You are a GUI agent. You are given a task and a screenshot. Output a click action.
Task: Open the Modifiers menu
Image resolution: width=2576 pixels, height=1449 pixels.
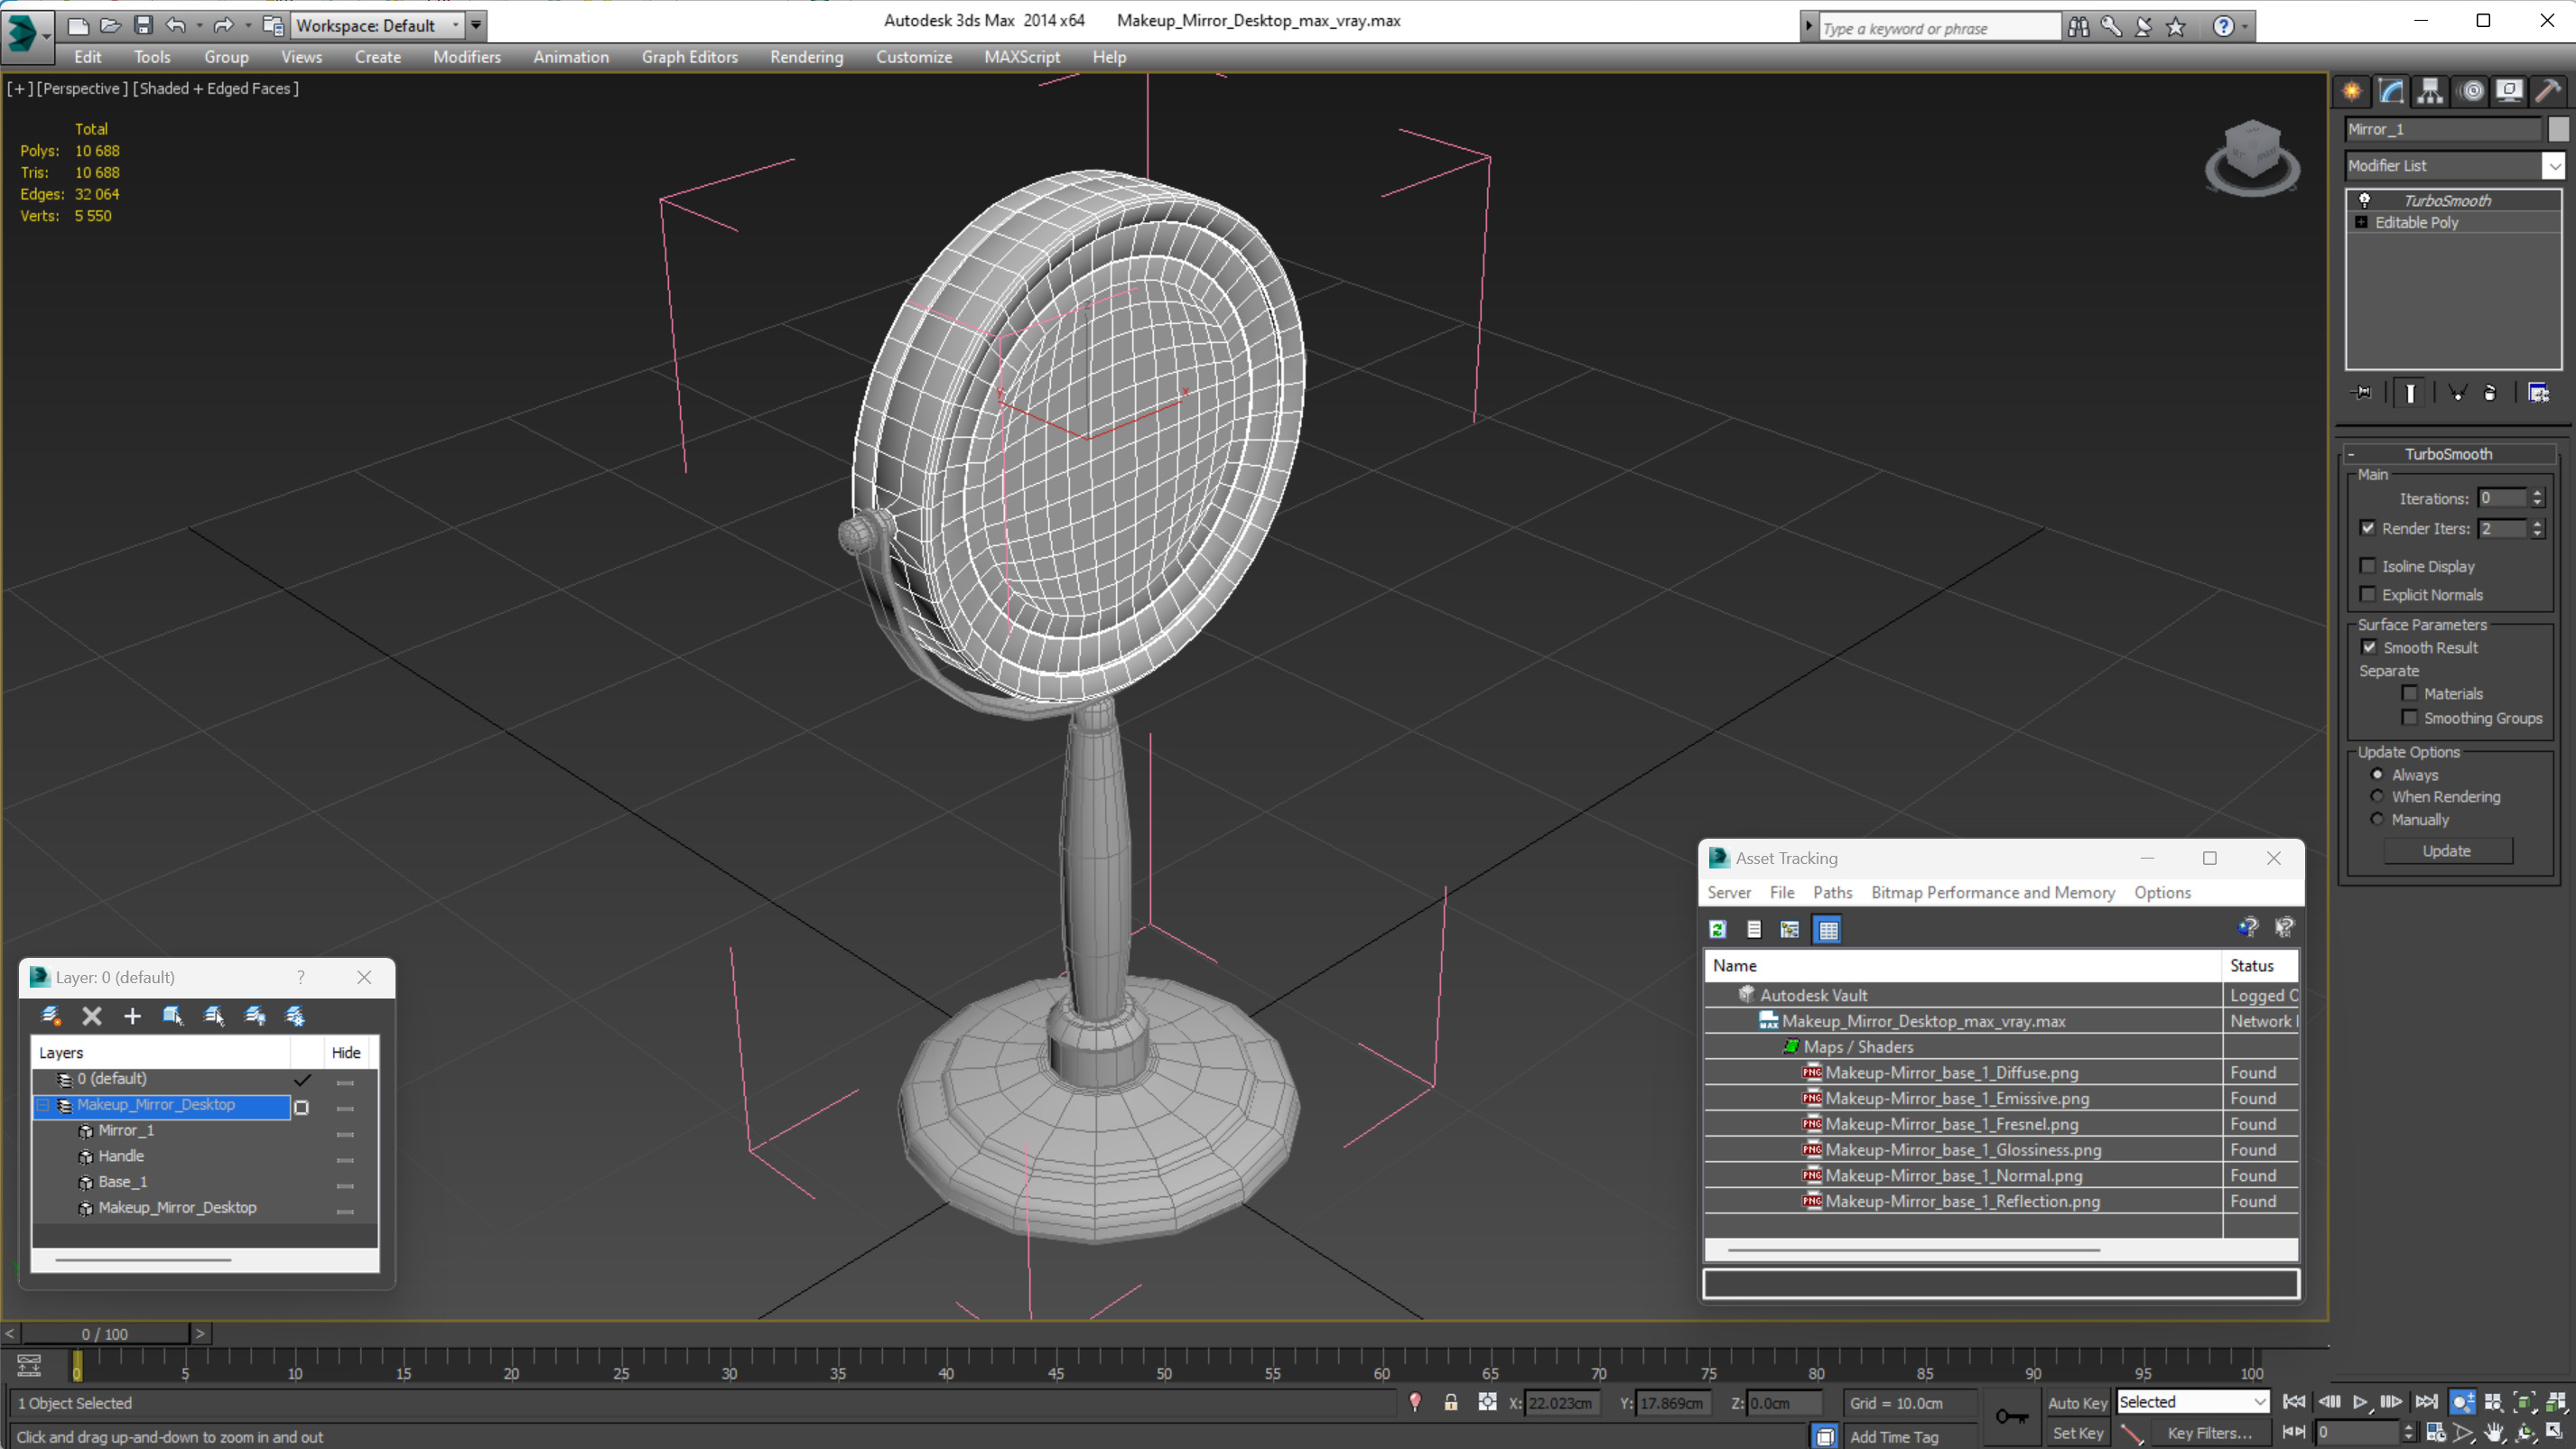(x=466, y=57)
